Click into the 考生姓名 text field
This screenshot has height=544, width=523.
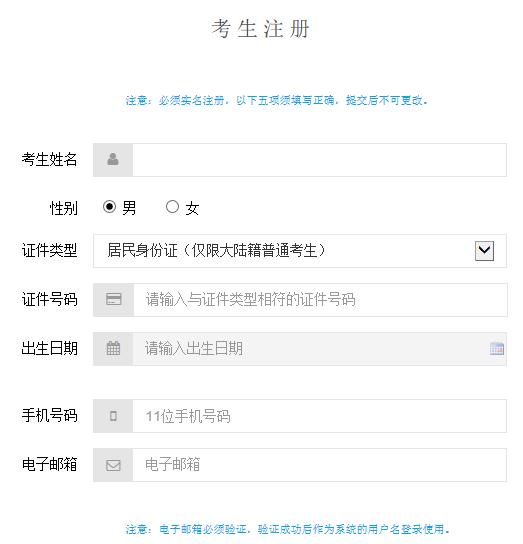[319, 160]
